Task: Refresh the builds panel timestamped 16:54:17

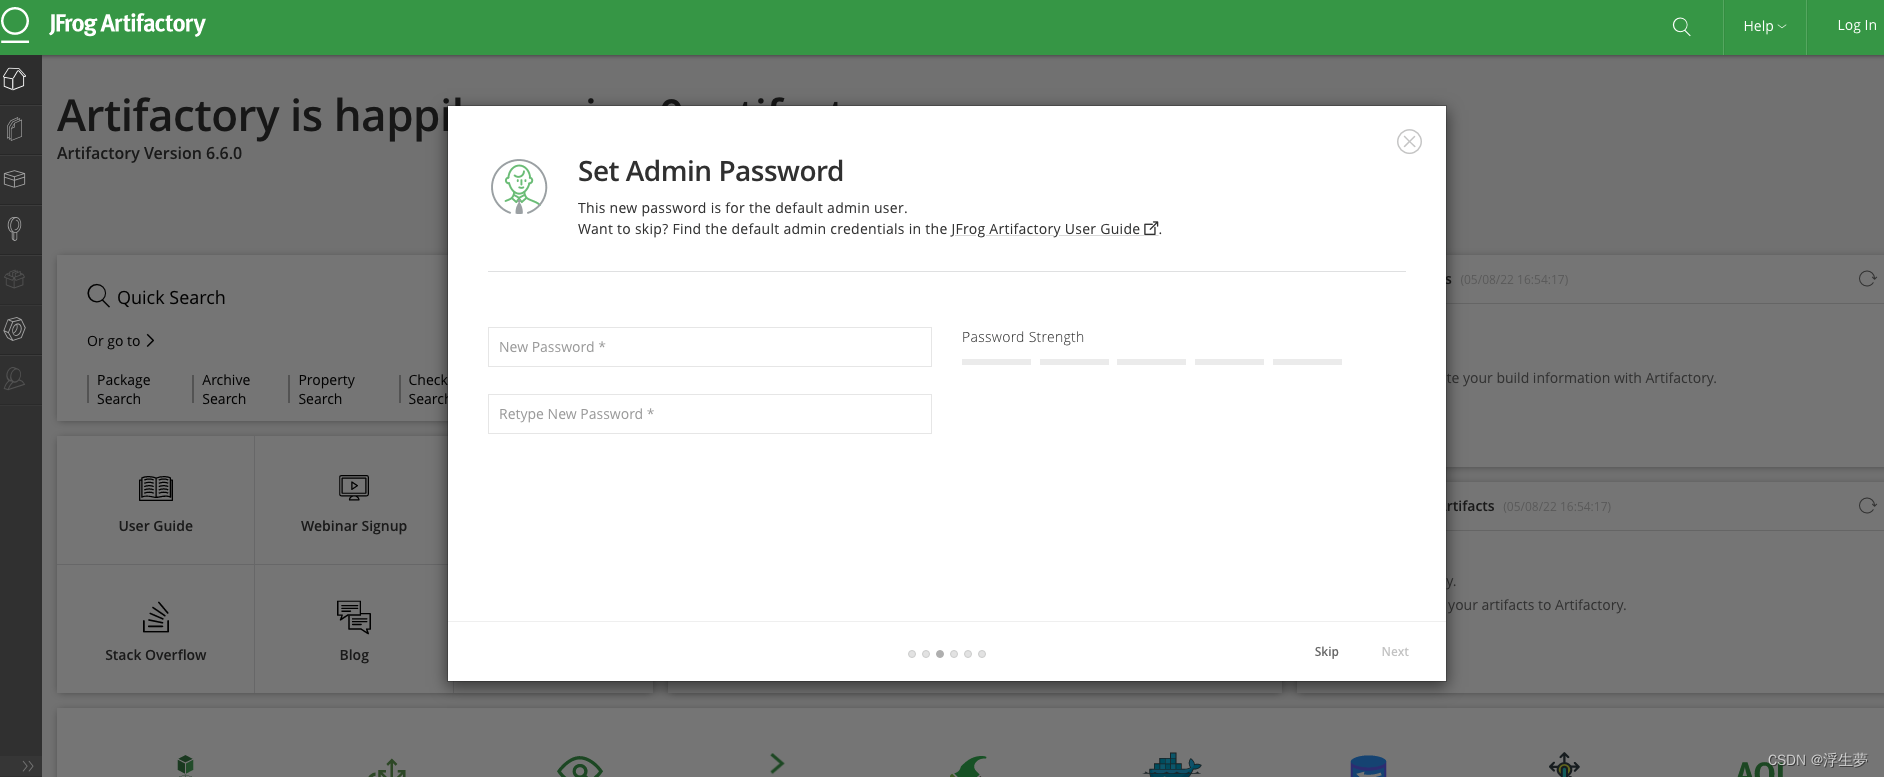Action: tap(1866, 279)
